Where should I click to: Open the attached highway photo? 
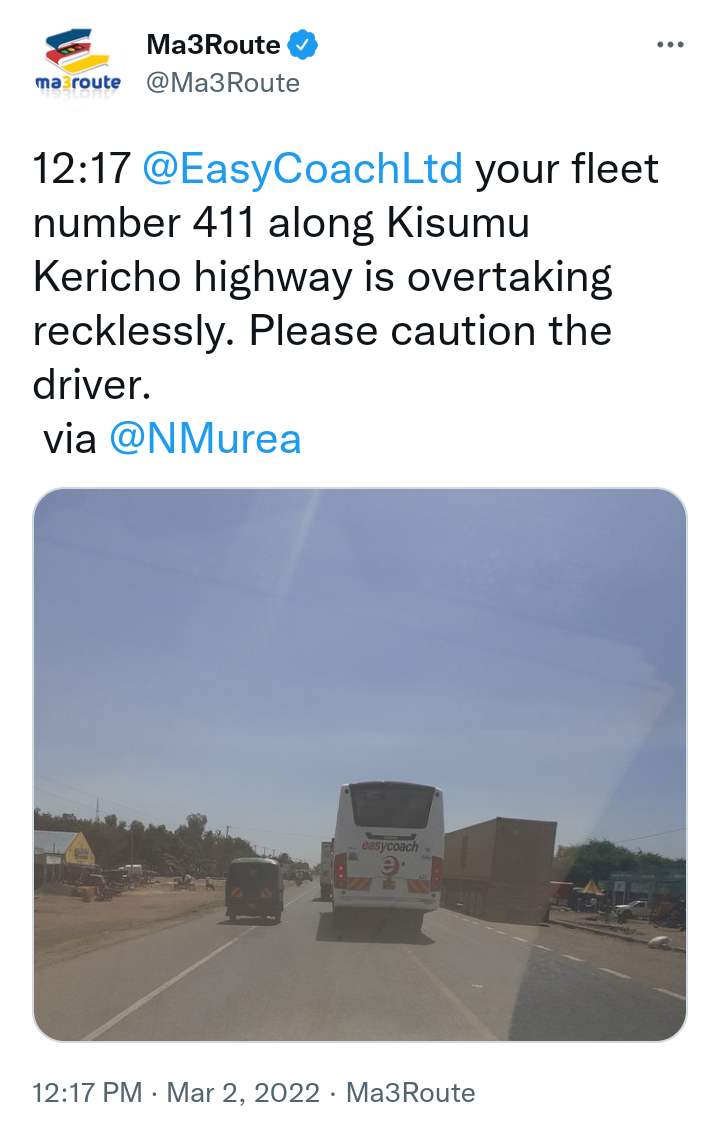coord(360,765)
